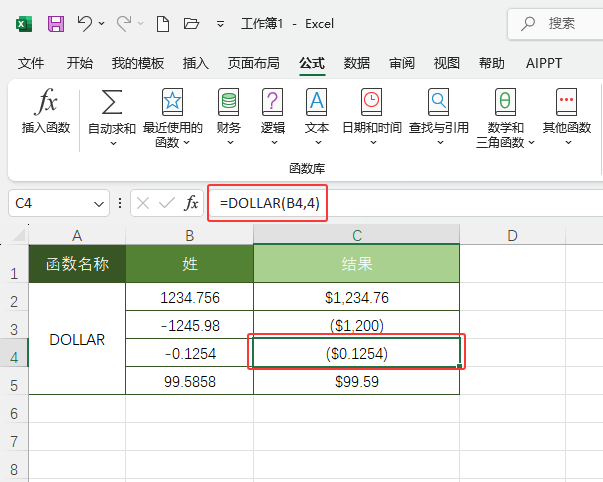
Task: Select merged cell labeled DOLLAR
Action: [x=77, y=339]
